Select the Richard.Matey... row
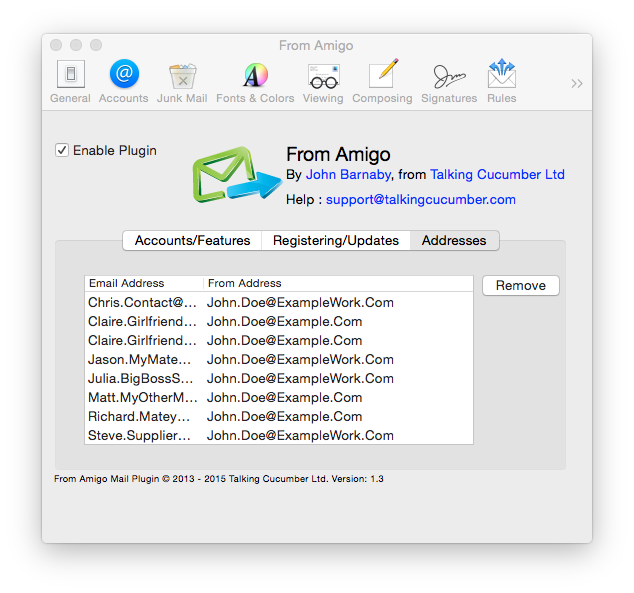634x593 pixels. 279,416
